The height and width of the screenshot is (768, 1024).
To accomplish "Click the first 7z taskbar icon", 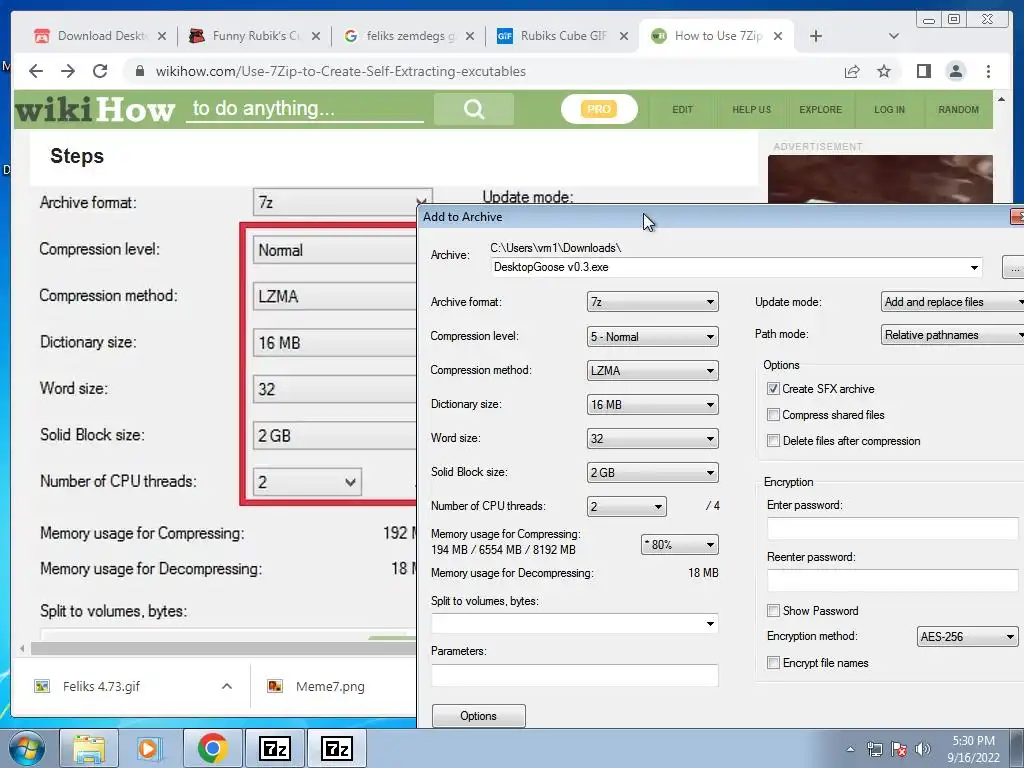I will pos(274,748).
